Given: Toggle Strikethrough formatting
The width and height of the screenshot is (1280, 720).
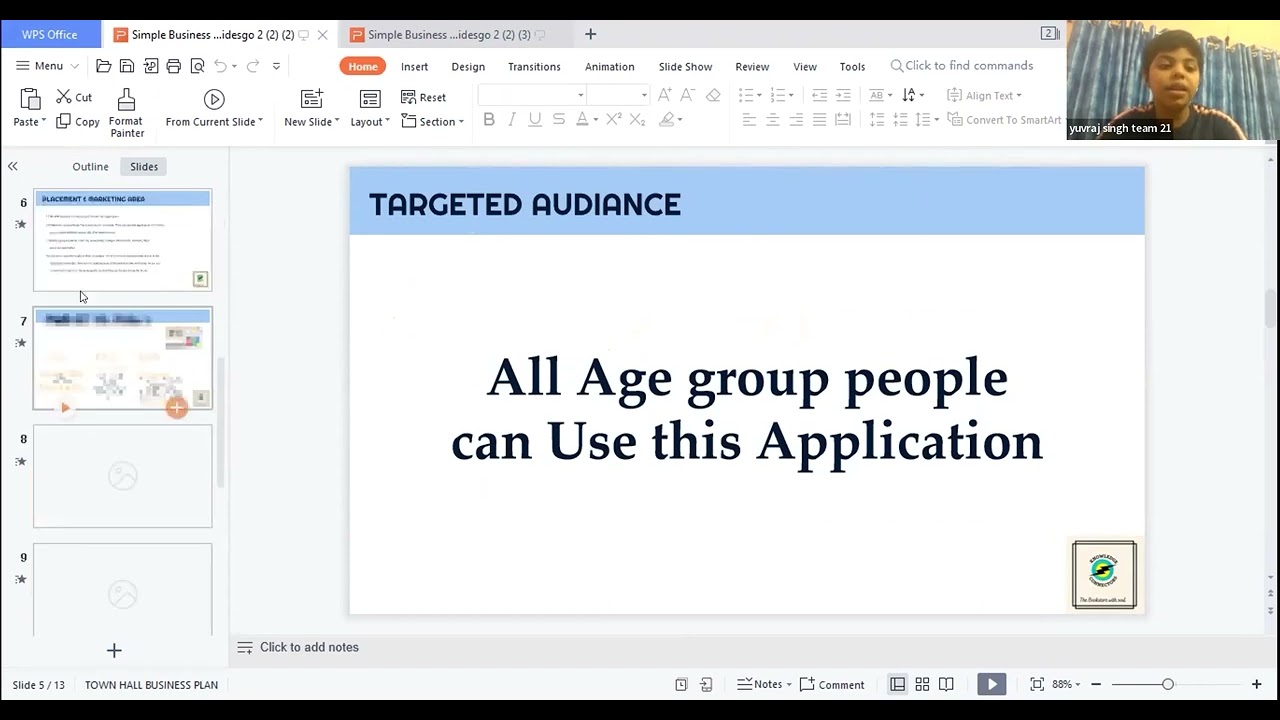Looking at the screenshot, I should 558,120.
